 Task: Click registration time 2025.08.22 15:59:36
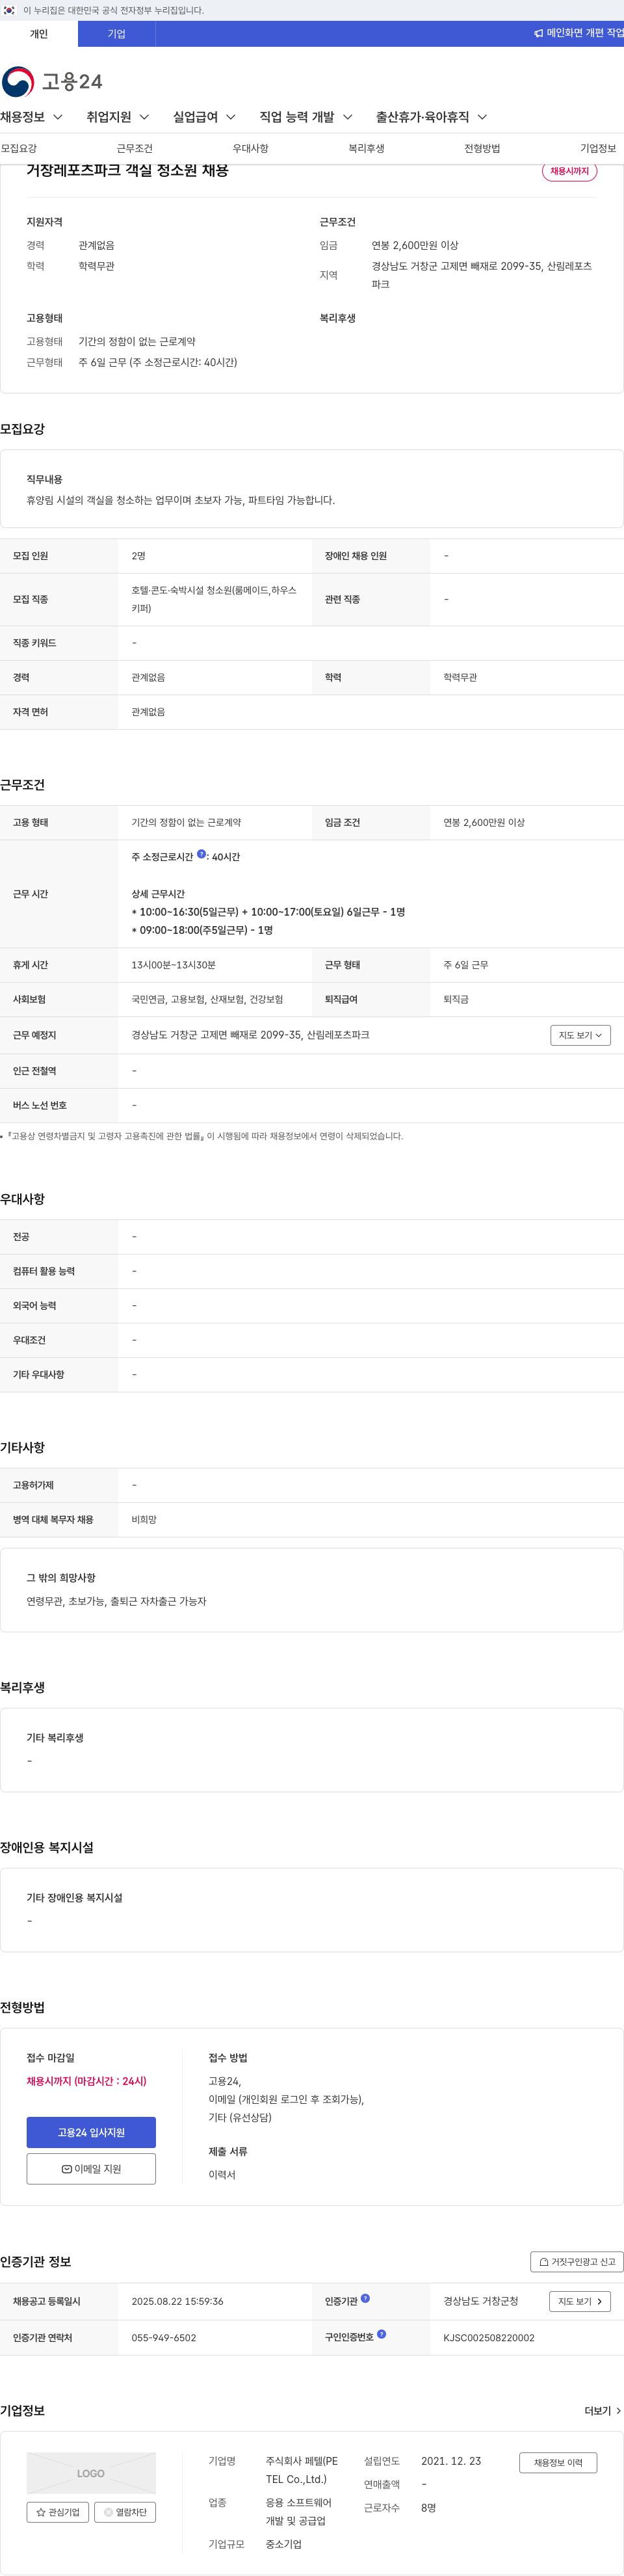(177, 2301)
